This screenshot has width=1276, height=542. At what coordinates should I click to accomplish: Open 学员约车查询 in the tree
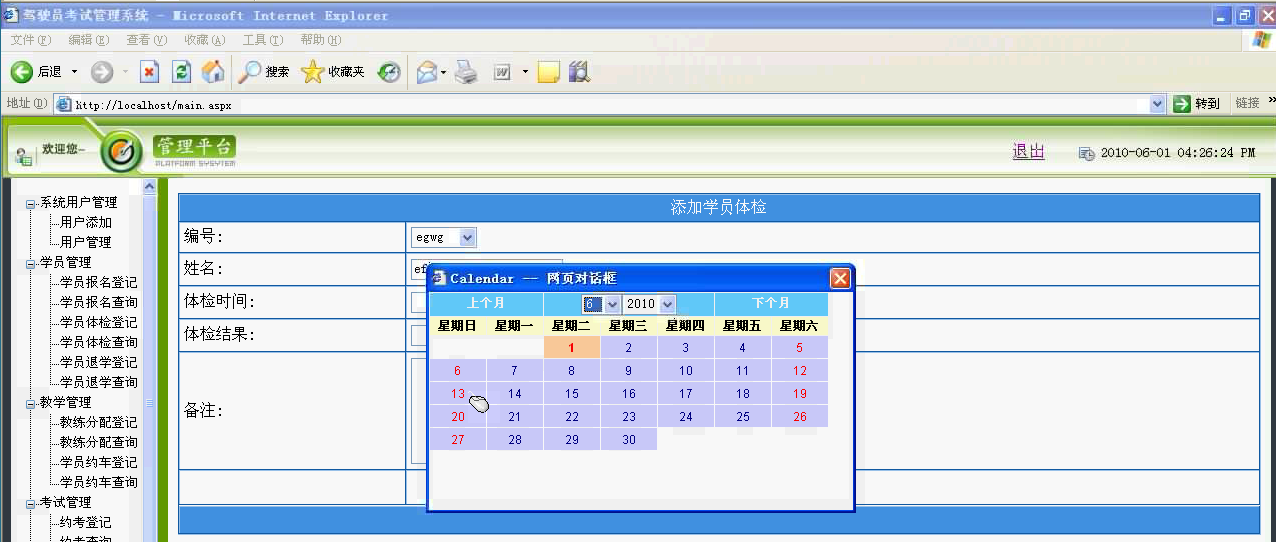coord(99,482)
